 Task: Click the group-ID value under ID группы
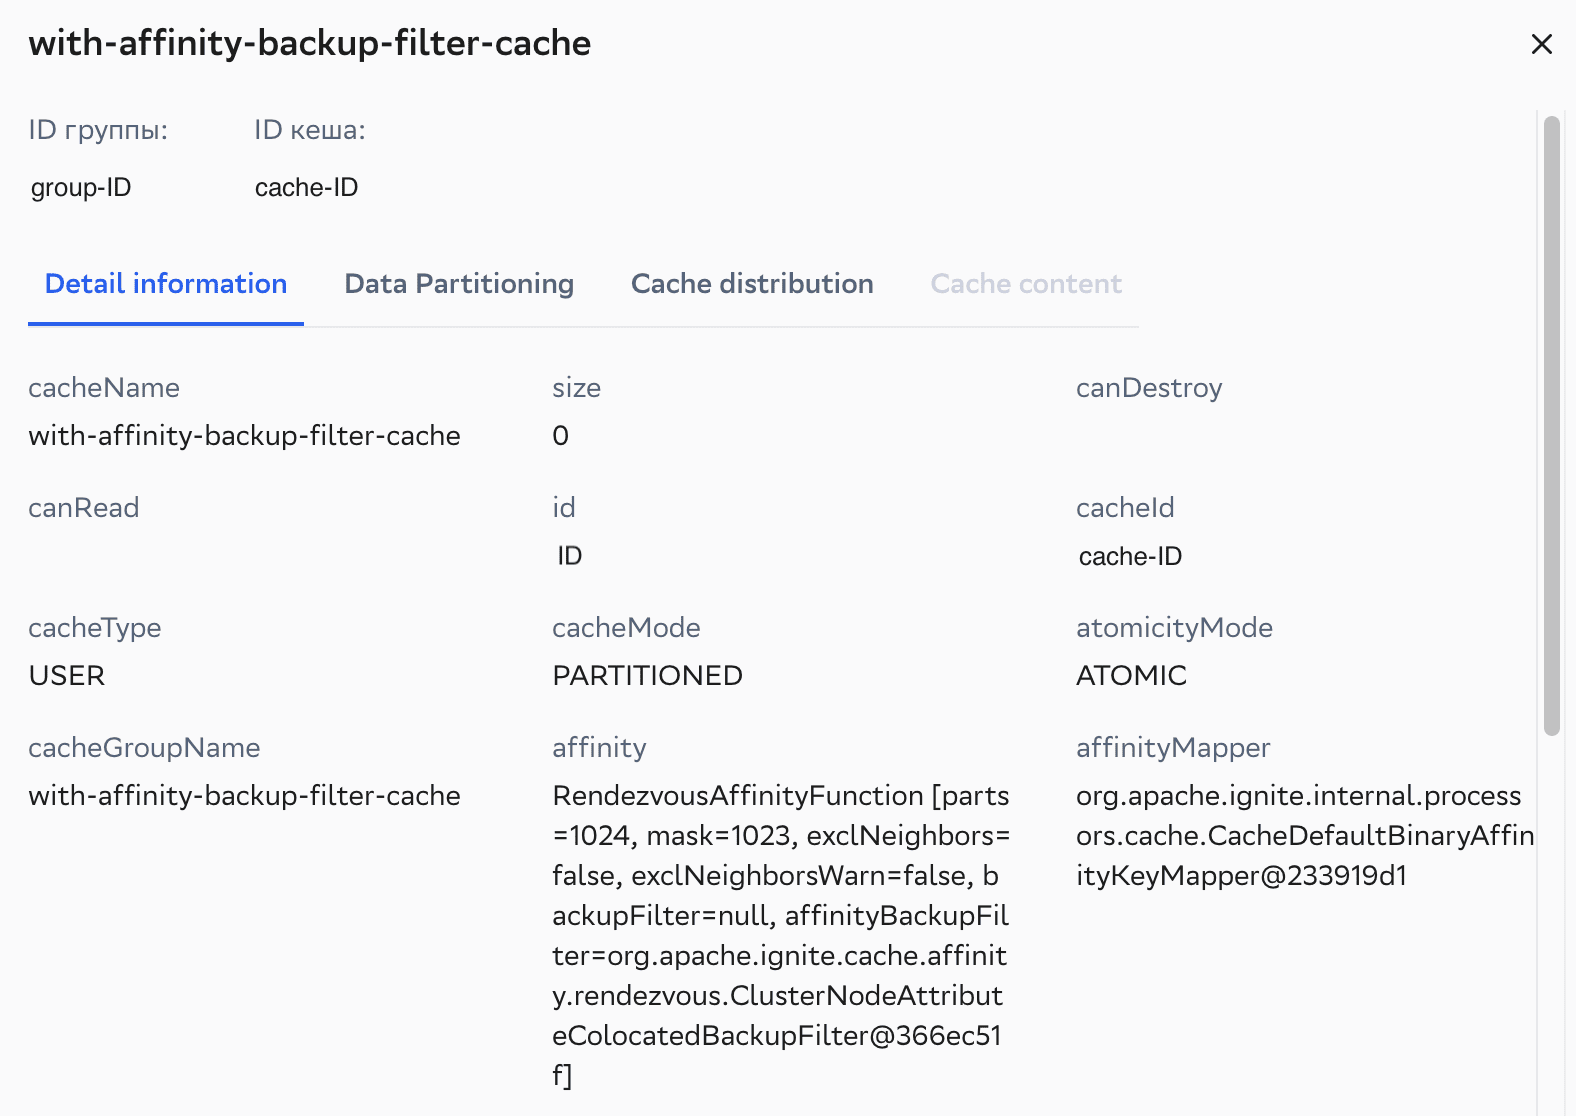click(x=81, y=188)
